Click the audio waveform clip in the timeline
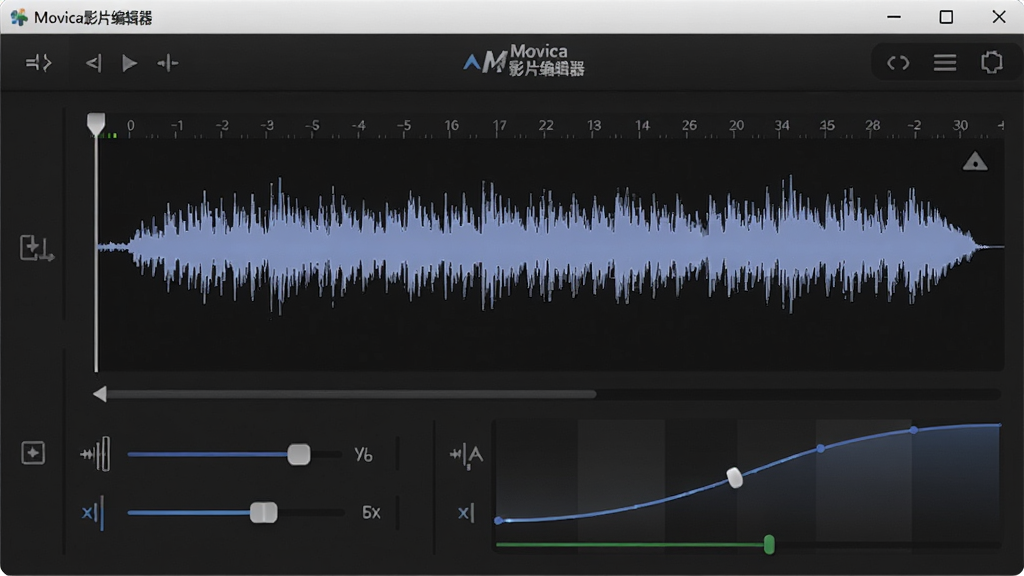The height and width of the screenshot is (576, 1024). tap(550, 247)
